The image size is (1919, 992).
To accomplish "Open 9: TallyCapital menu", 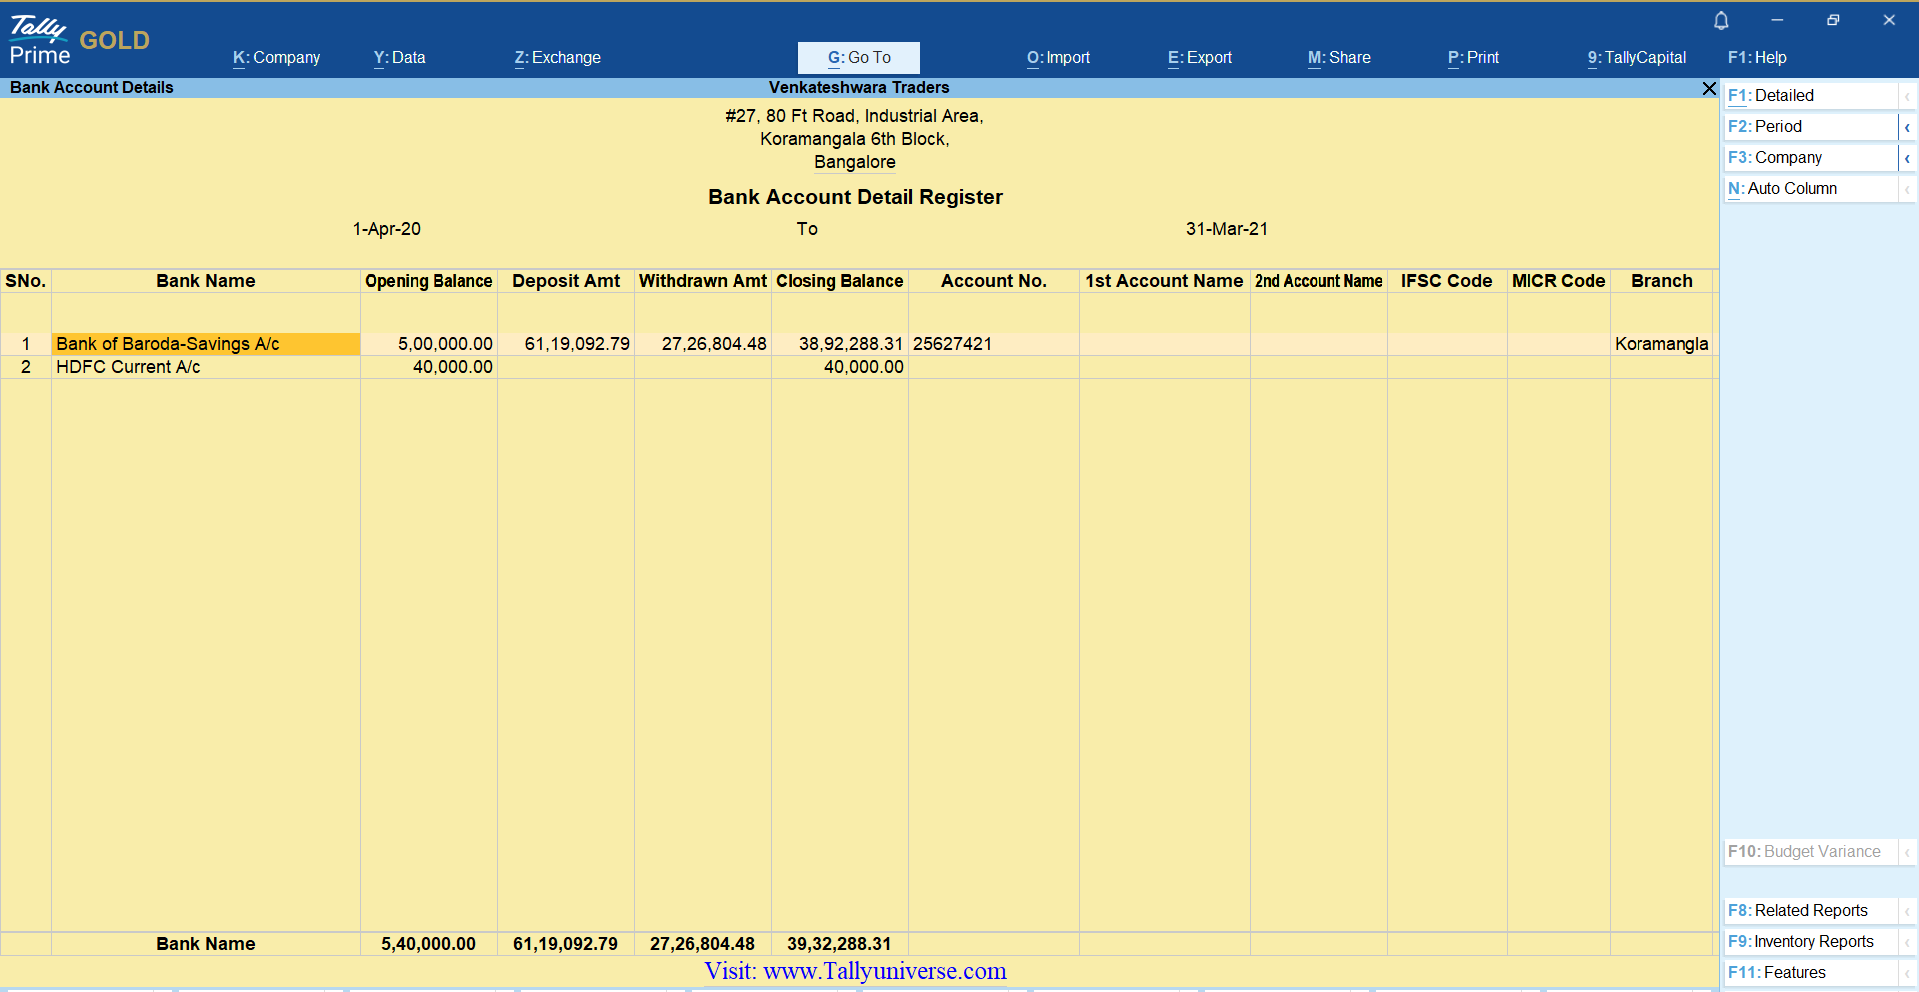I will 1636,58.
